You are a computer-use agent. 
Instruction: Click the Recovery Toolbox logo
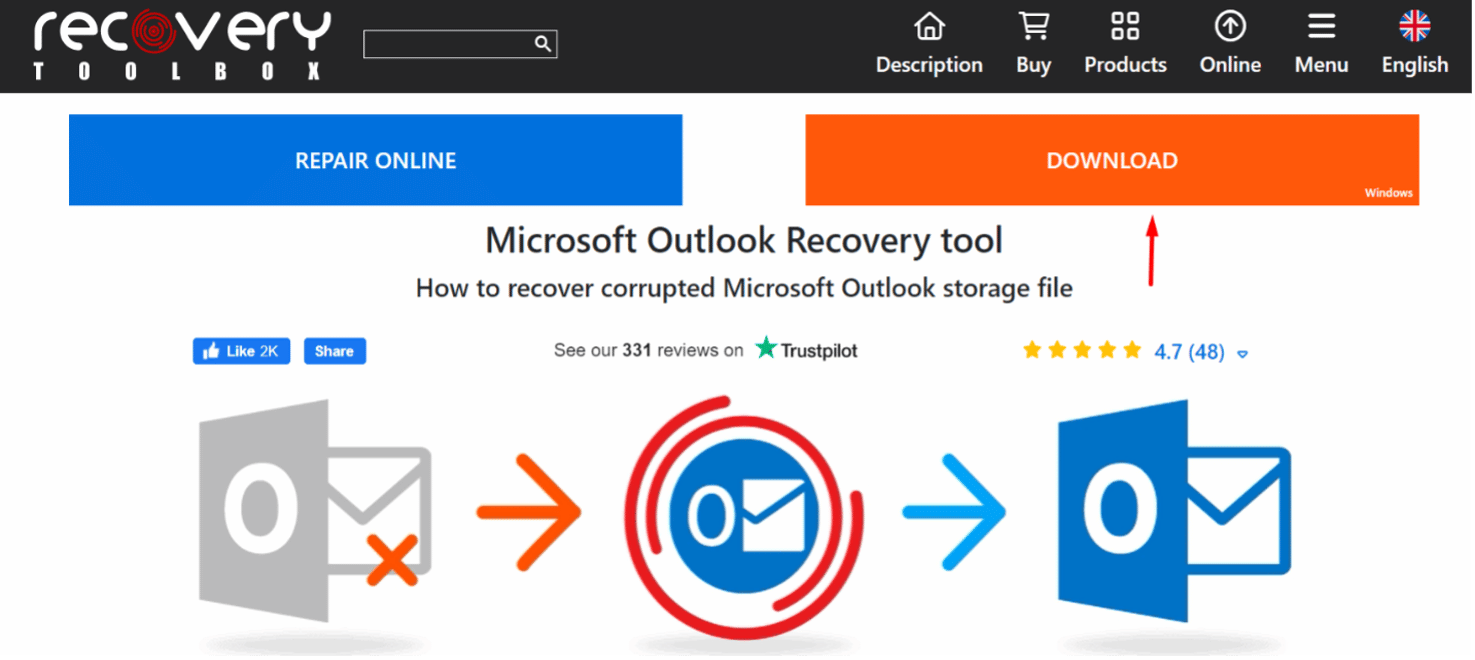[x=181, y=45]
